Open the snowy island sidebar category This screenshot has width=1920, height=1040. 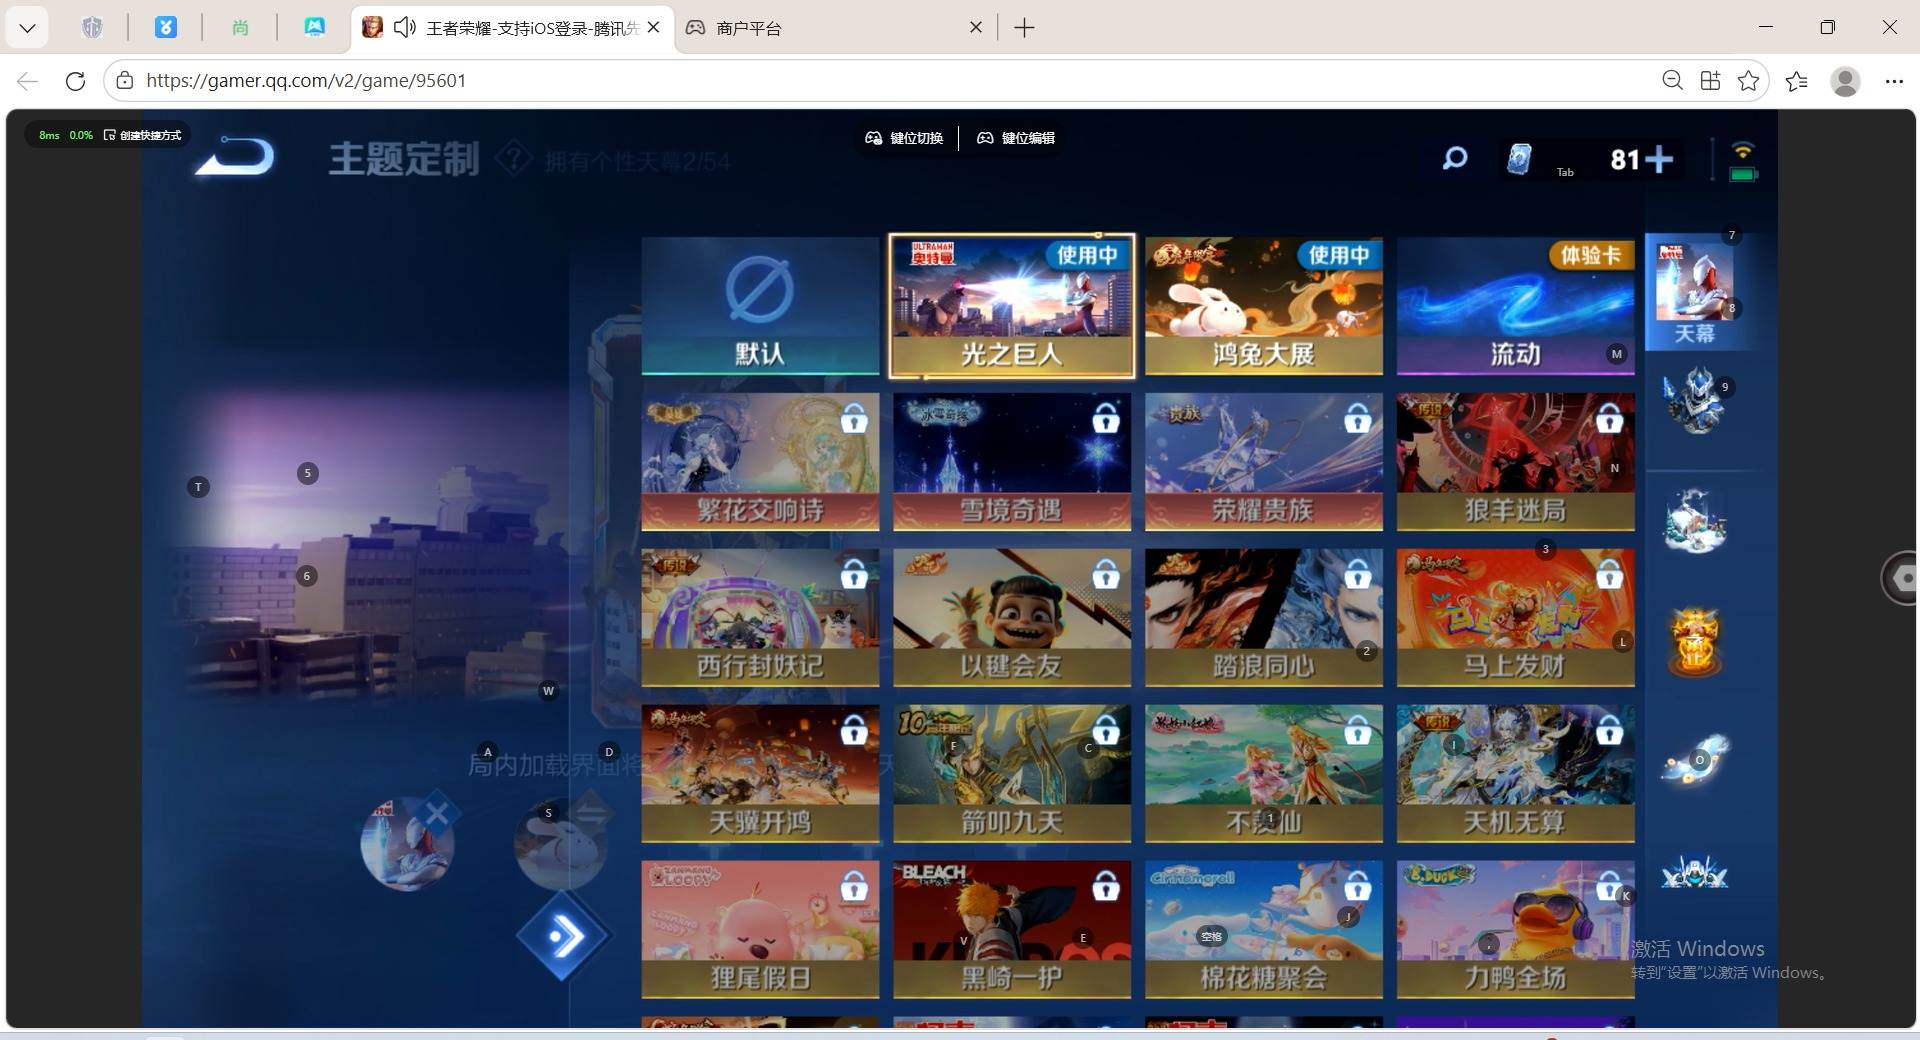(1695, 520)
